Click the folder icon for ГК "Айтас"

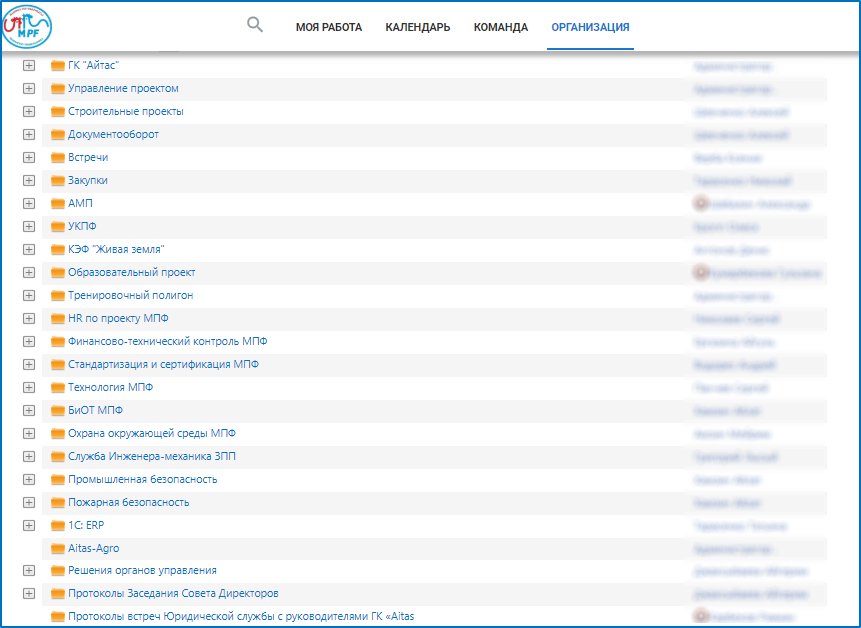click(58, 66)
